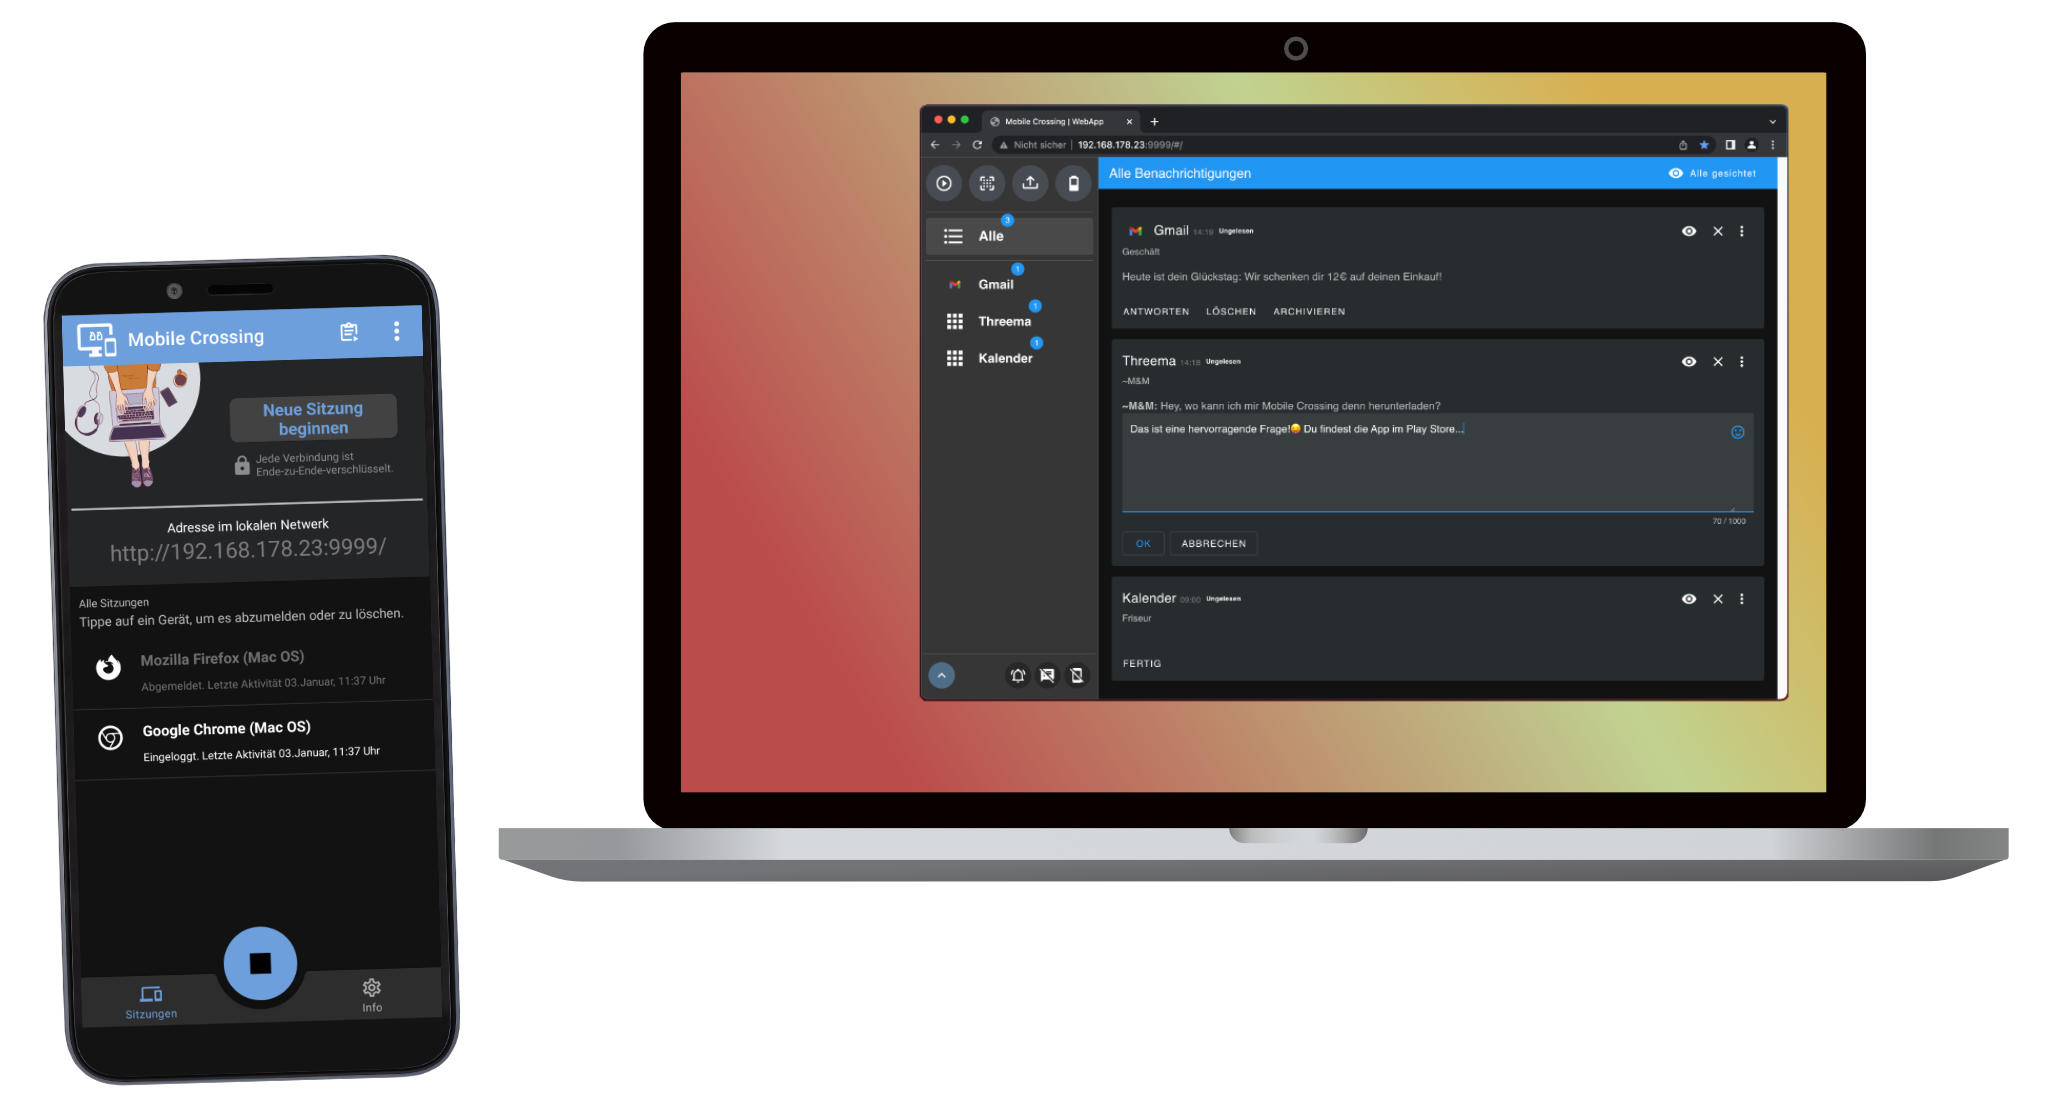The image size is (2050, 1110).
Task: Reload the page in Chrome
Action: click(977, 145)
